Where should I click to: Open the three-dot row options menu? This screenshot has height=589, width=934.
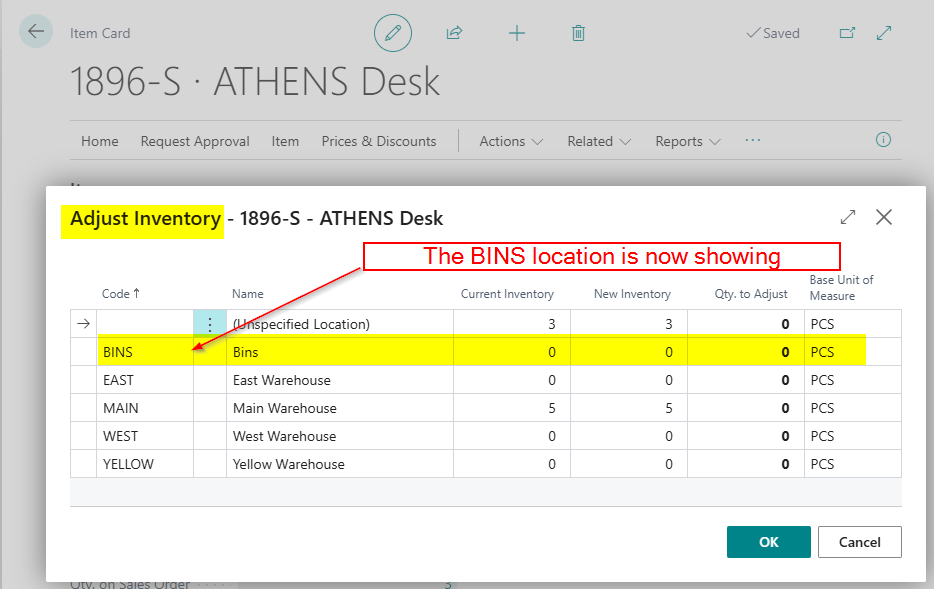pos(209,324)
